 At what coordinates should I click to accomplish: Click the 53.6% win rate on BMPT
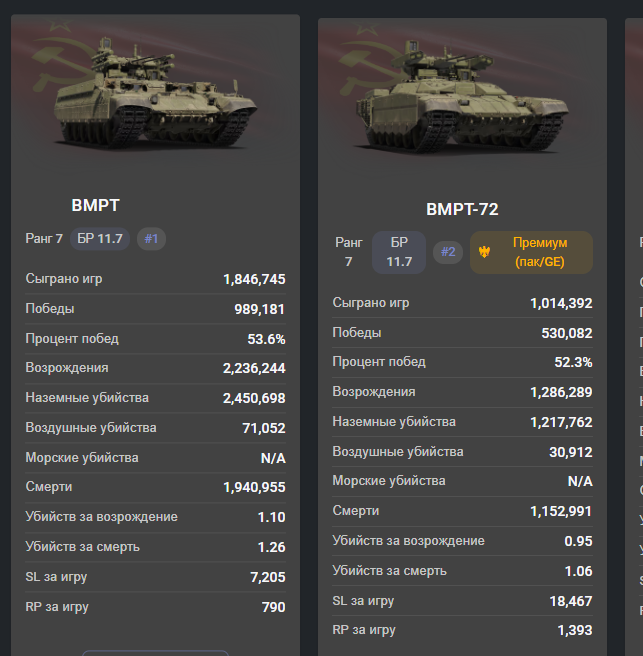click(x=266, y=339)
